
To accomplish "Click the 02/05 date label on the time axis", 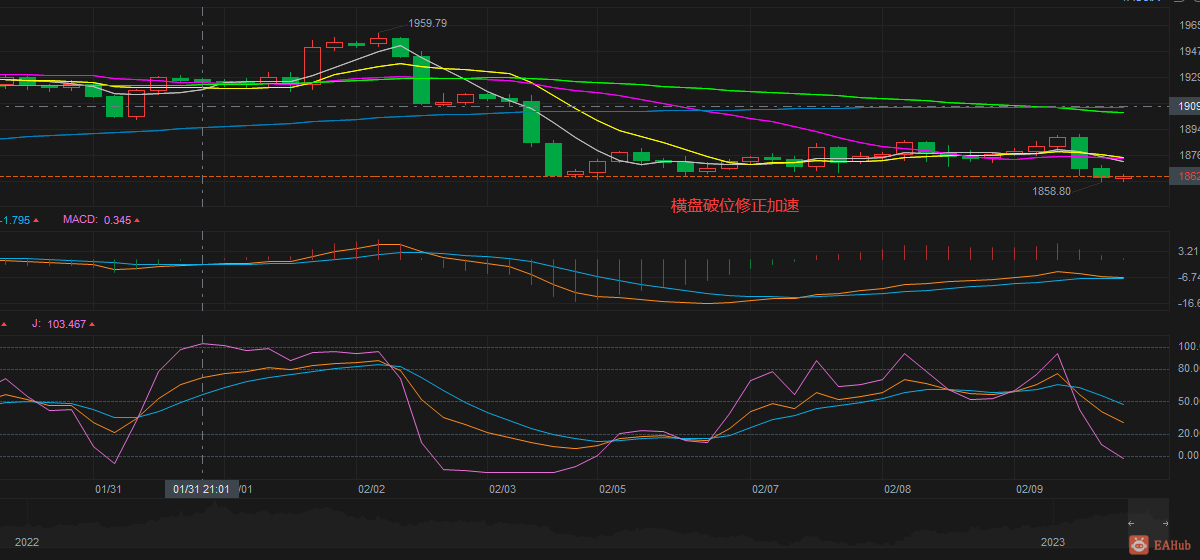I will (x=612, y=490).
